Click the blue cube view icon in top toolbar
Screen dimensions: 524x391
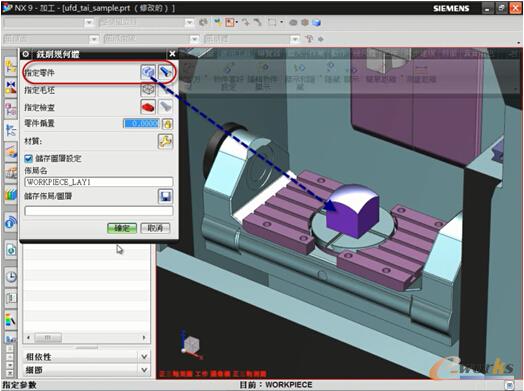(x=316, y=22)
